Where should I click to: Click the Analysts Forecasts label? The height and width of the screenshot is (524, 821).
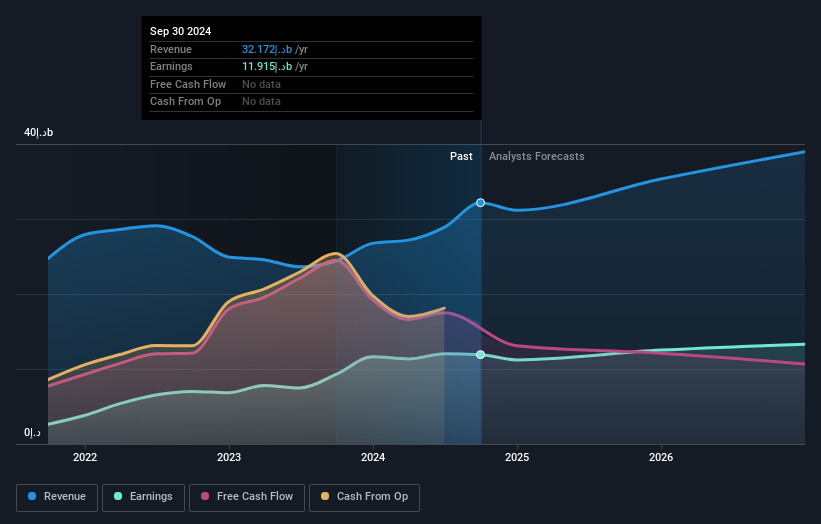pos(537,157)
